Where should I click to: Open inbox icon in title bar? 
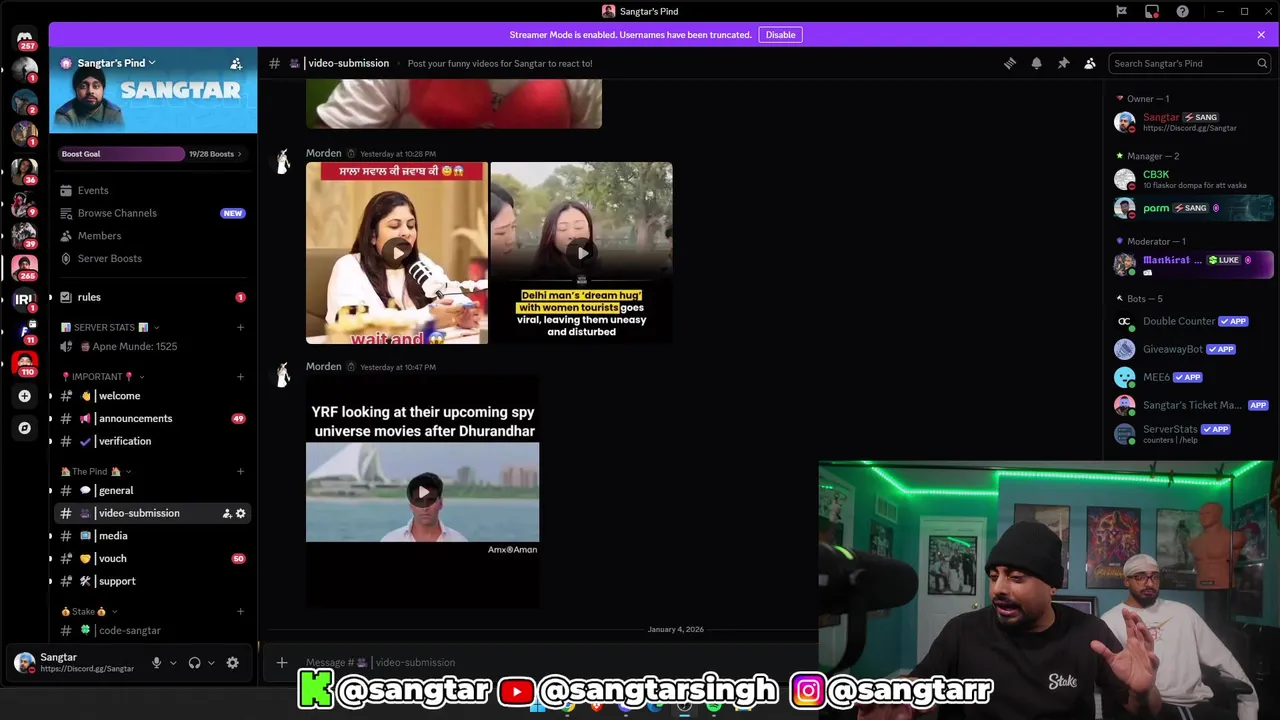pos(1152,11)
